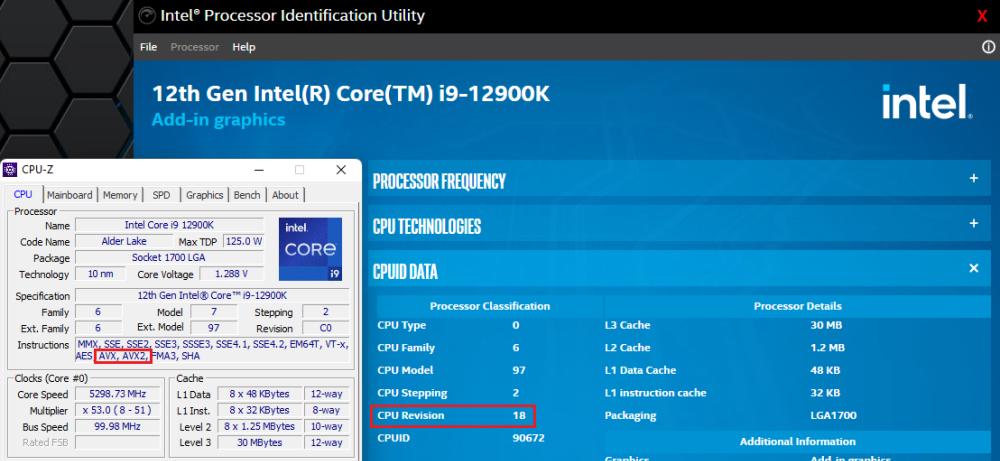The image size is (1000, 461).
Task: Click the L1 instruction cache value 32 KB
Action: click(825, 393)
